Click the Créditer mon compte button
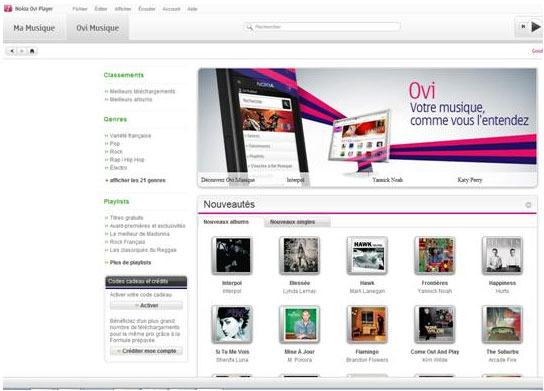 [x=146, y=351]
